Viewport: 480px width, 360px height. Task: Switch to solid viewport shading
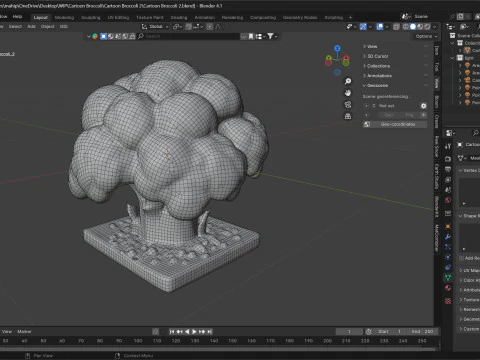413,27
